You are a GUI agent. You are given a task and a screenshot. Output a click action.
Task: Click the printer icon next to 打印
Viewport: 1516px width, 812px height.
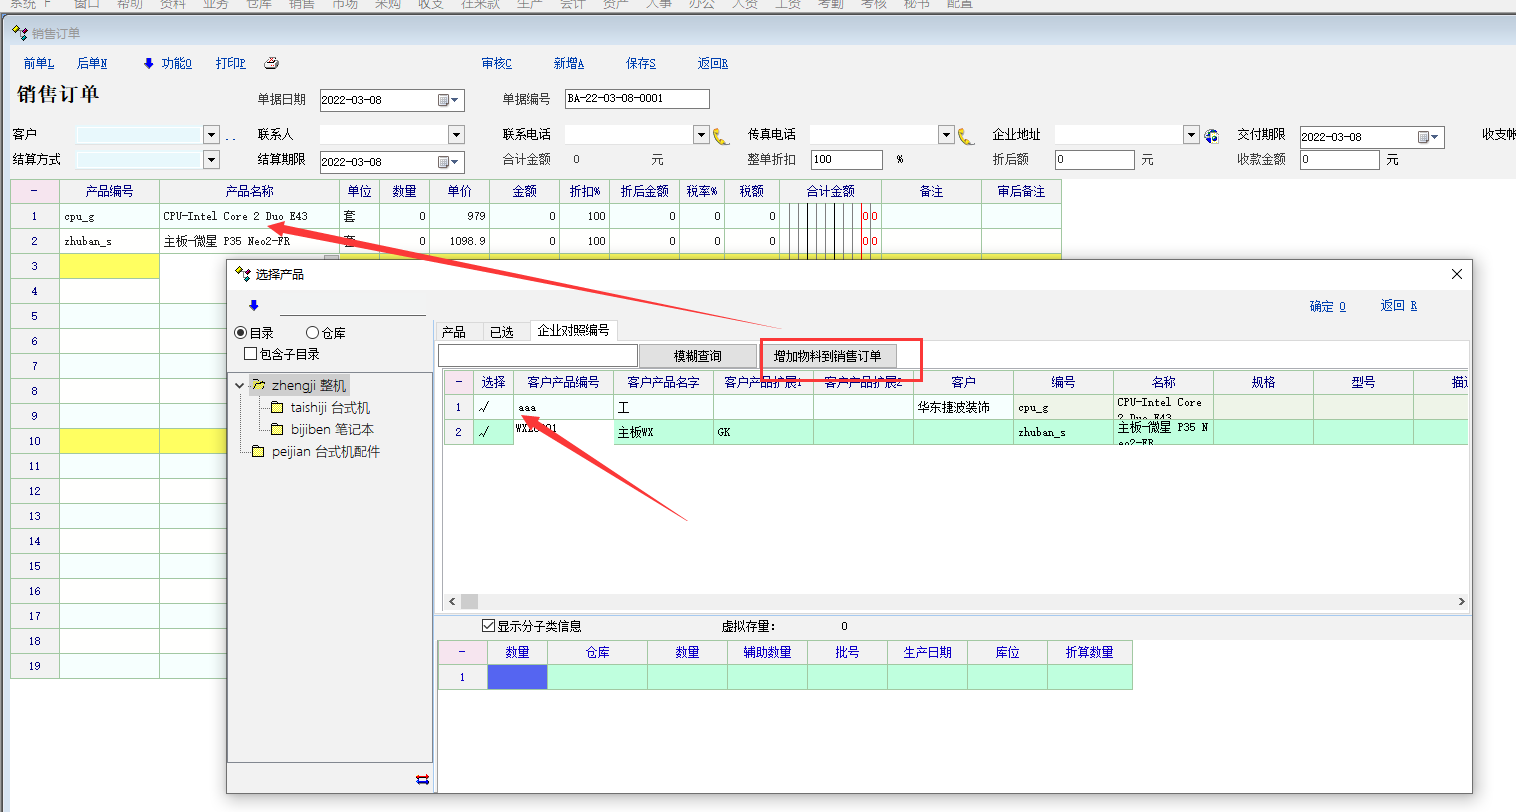(271, 63)
